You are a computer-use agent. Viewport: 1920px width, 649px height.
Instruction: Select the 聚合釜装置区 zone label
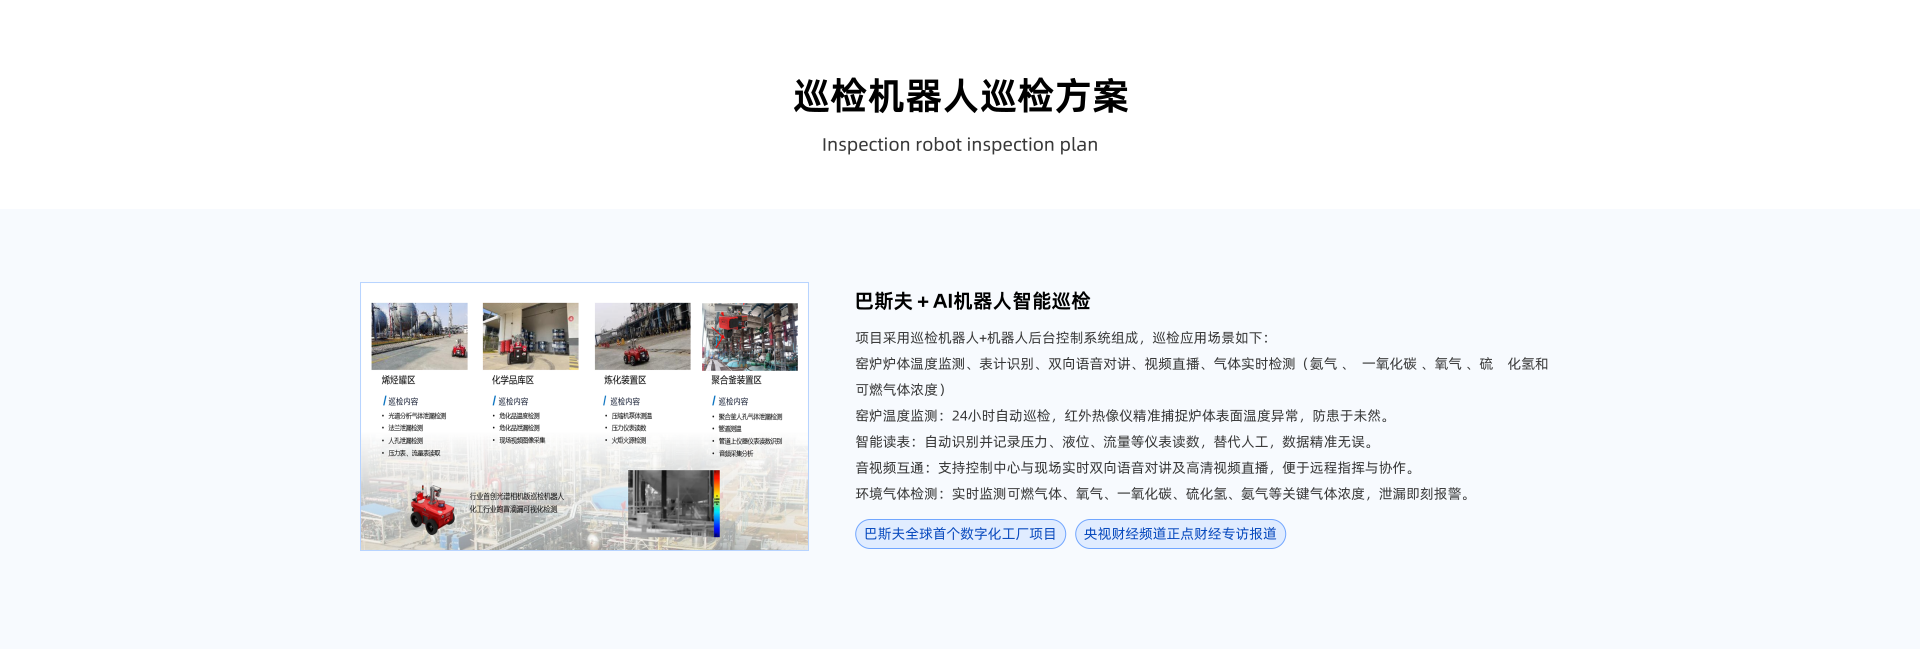click(736, 380)
